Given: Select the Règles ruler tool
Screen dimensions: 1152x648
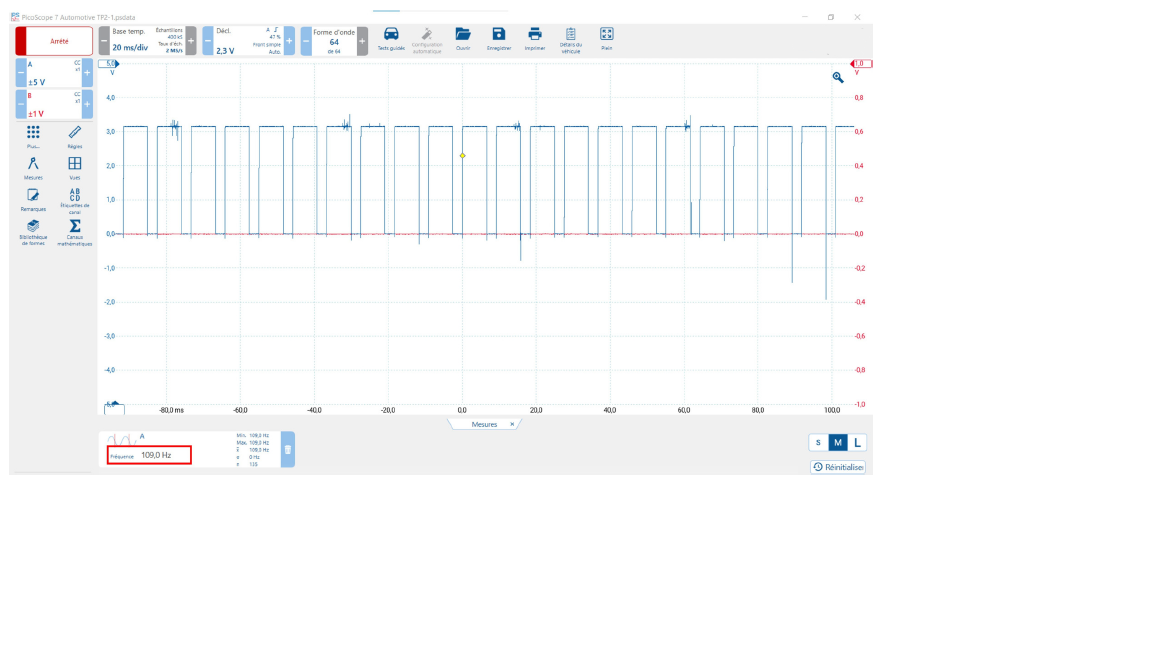Looking at the screenshot, I should click(x=75, y=133).
